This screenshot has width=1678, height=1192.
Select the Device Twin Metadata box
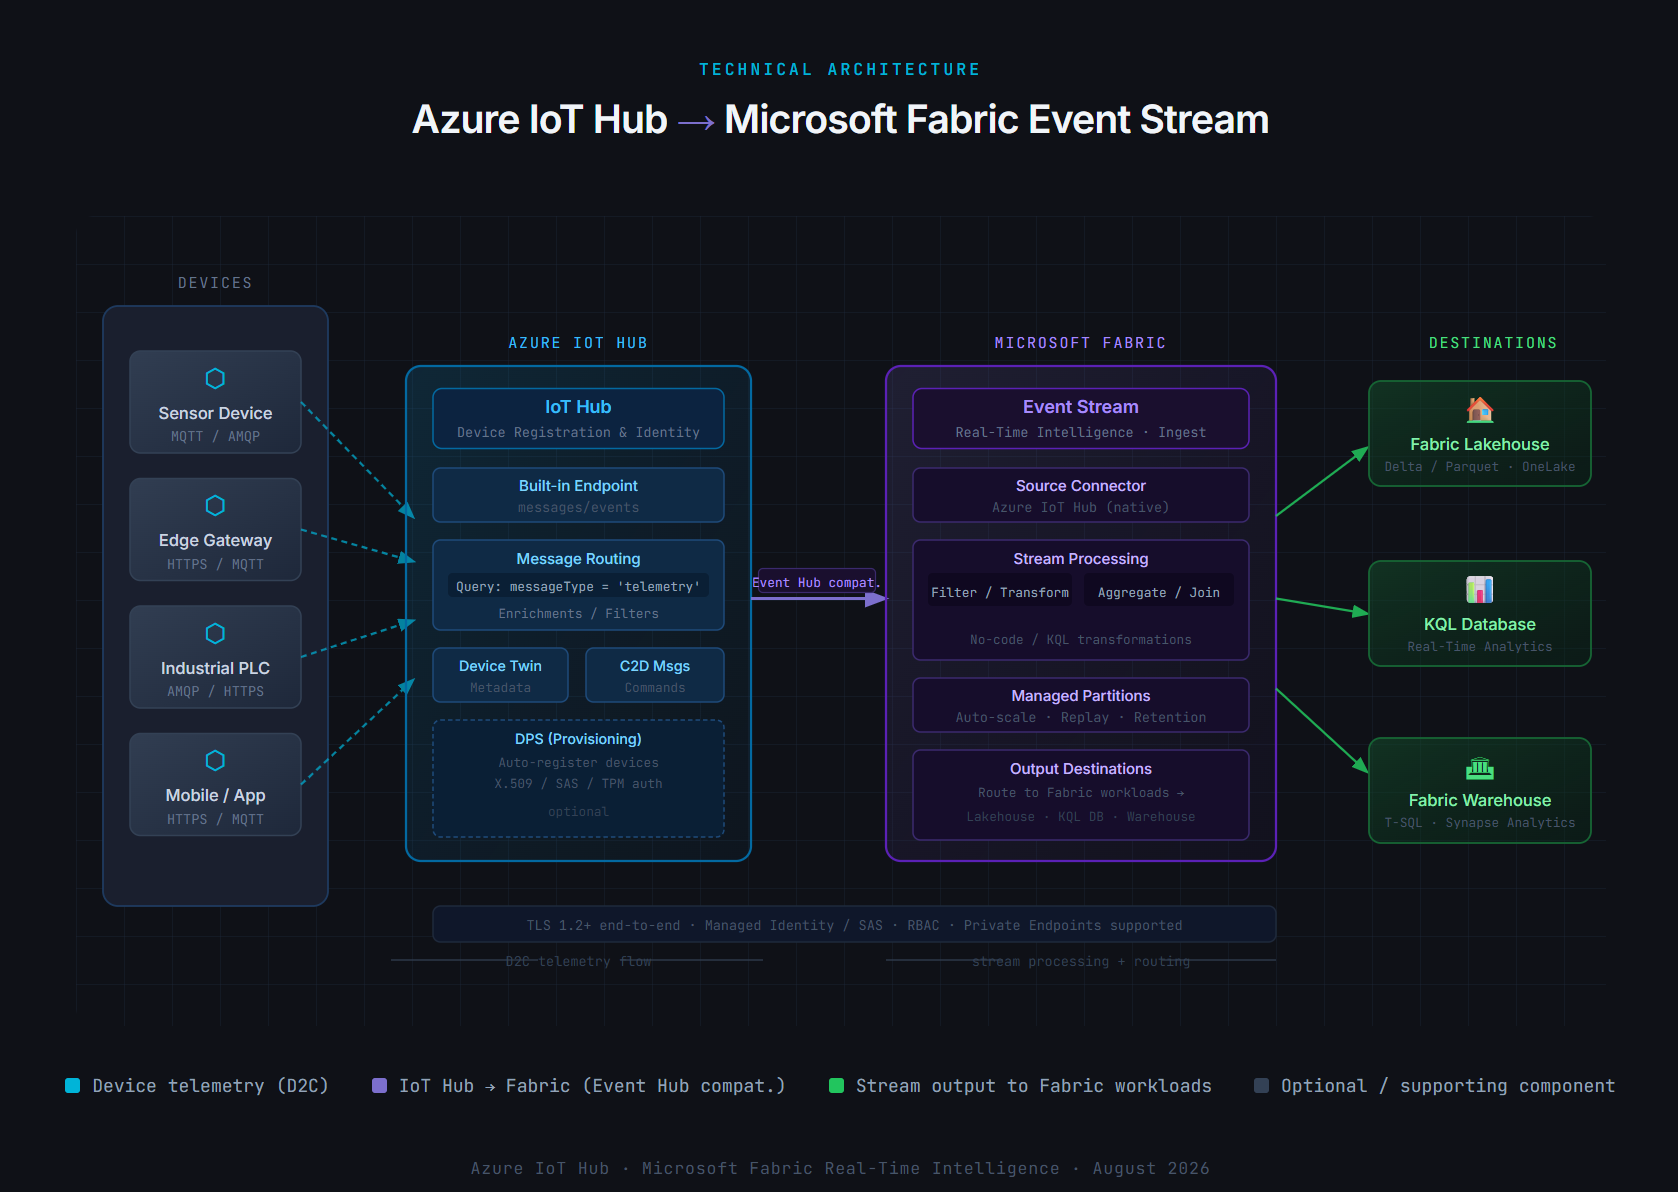500,675
